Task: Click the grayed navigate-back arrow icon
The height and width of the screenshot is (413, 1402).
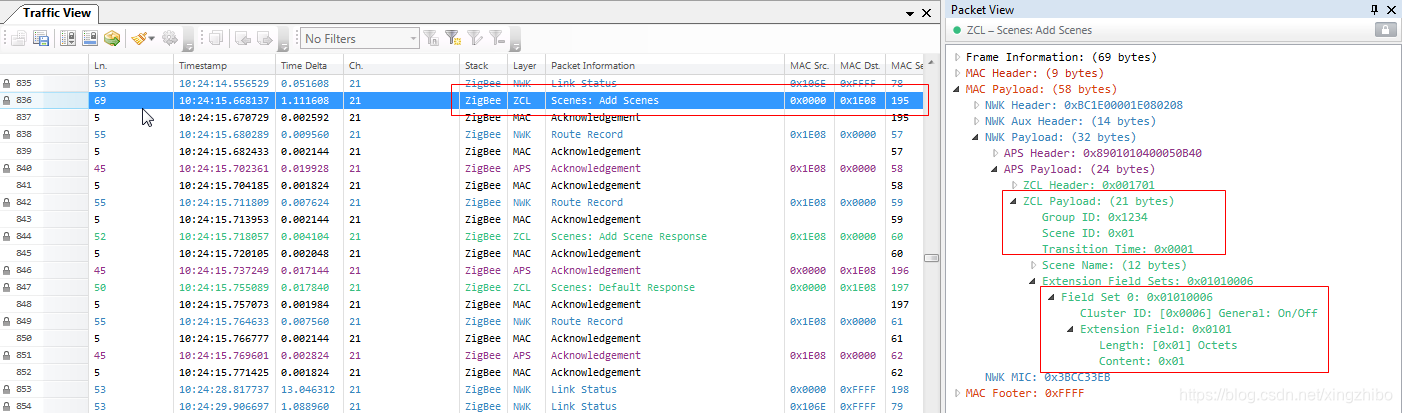Action: pos(242,39)
